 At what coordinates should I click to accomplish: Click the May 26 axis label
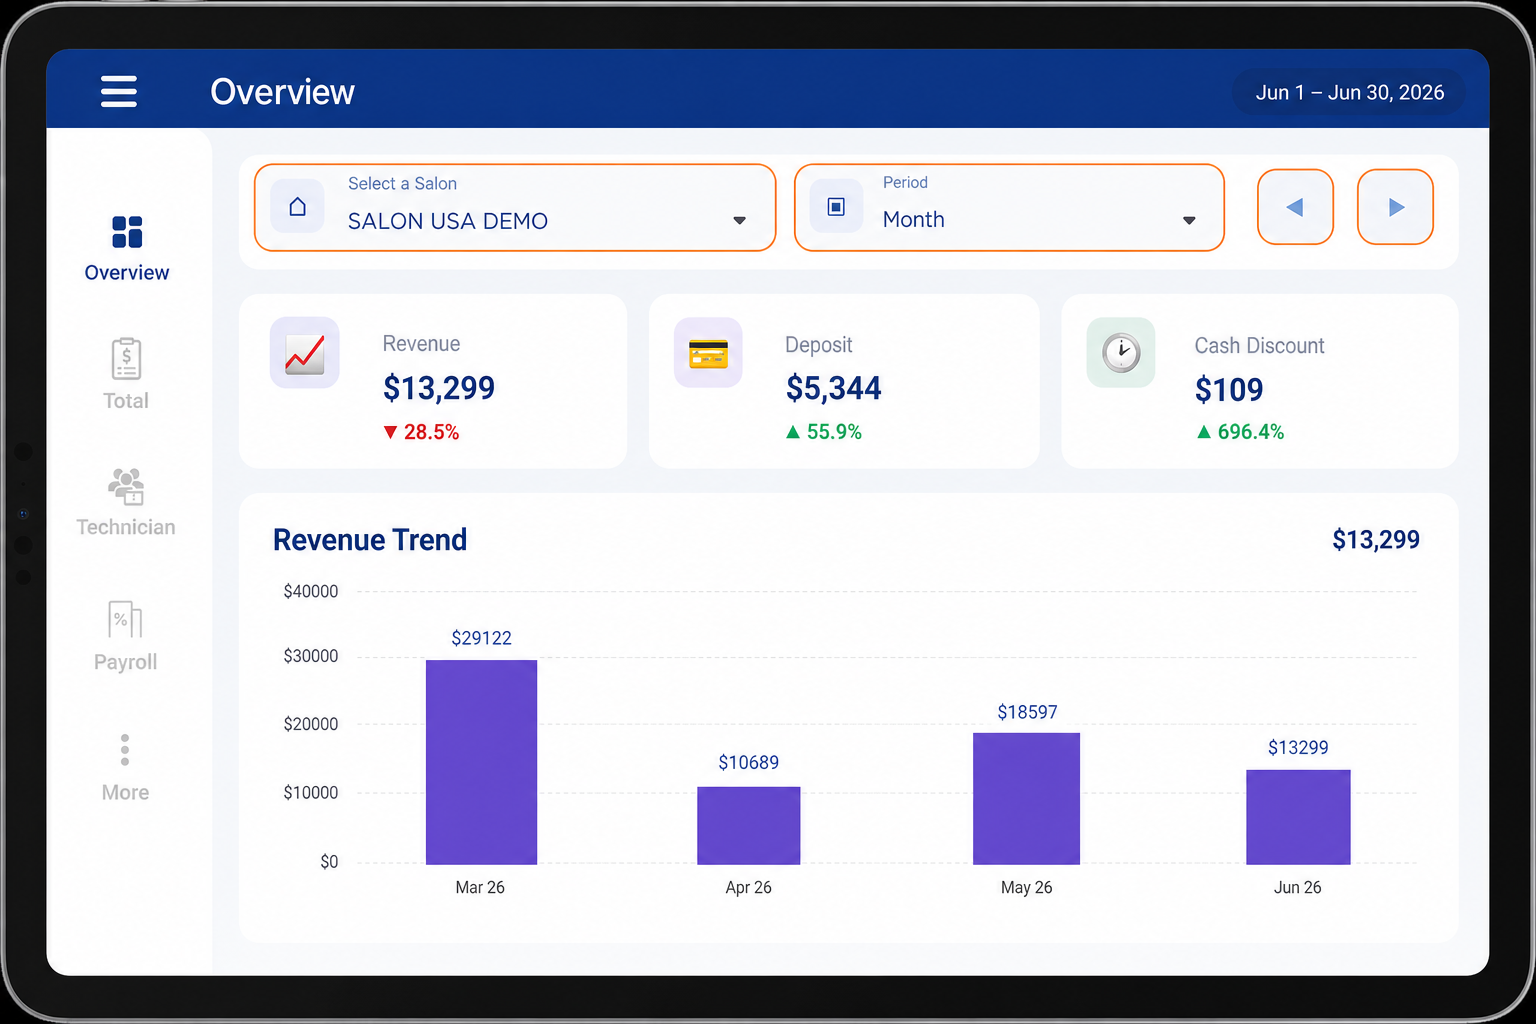click(1026, 888)
